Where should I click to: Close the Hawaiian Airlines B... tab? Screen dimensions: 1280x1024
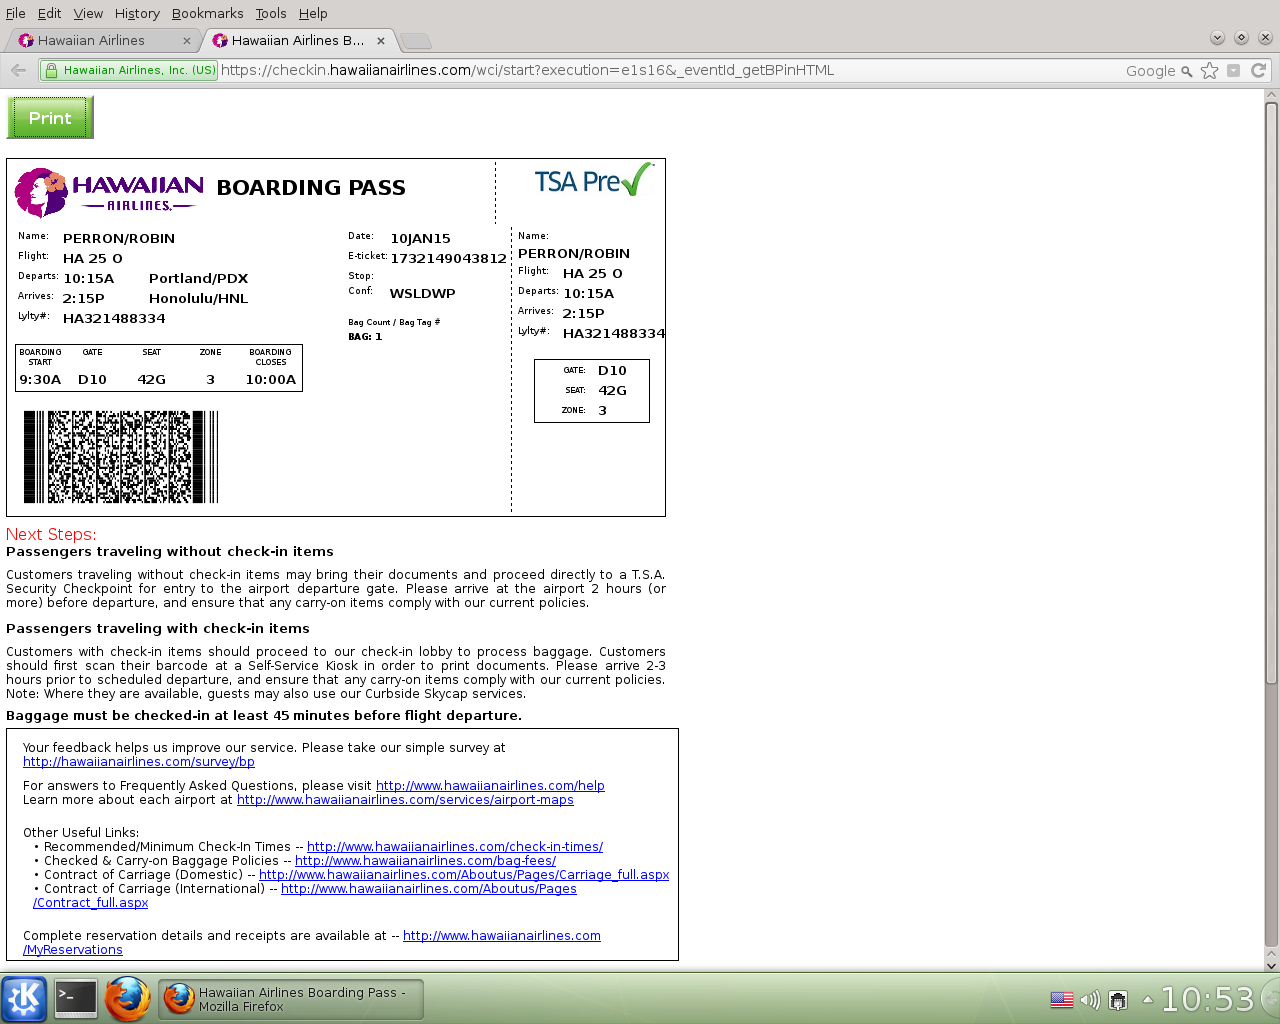coord(381,41)
